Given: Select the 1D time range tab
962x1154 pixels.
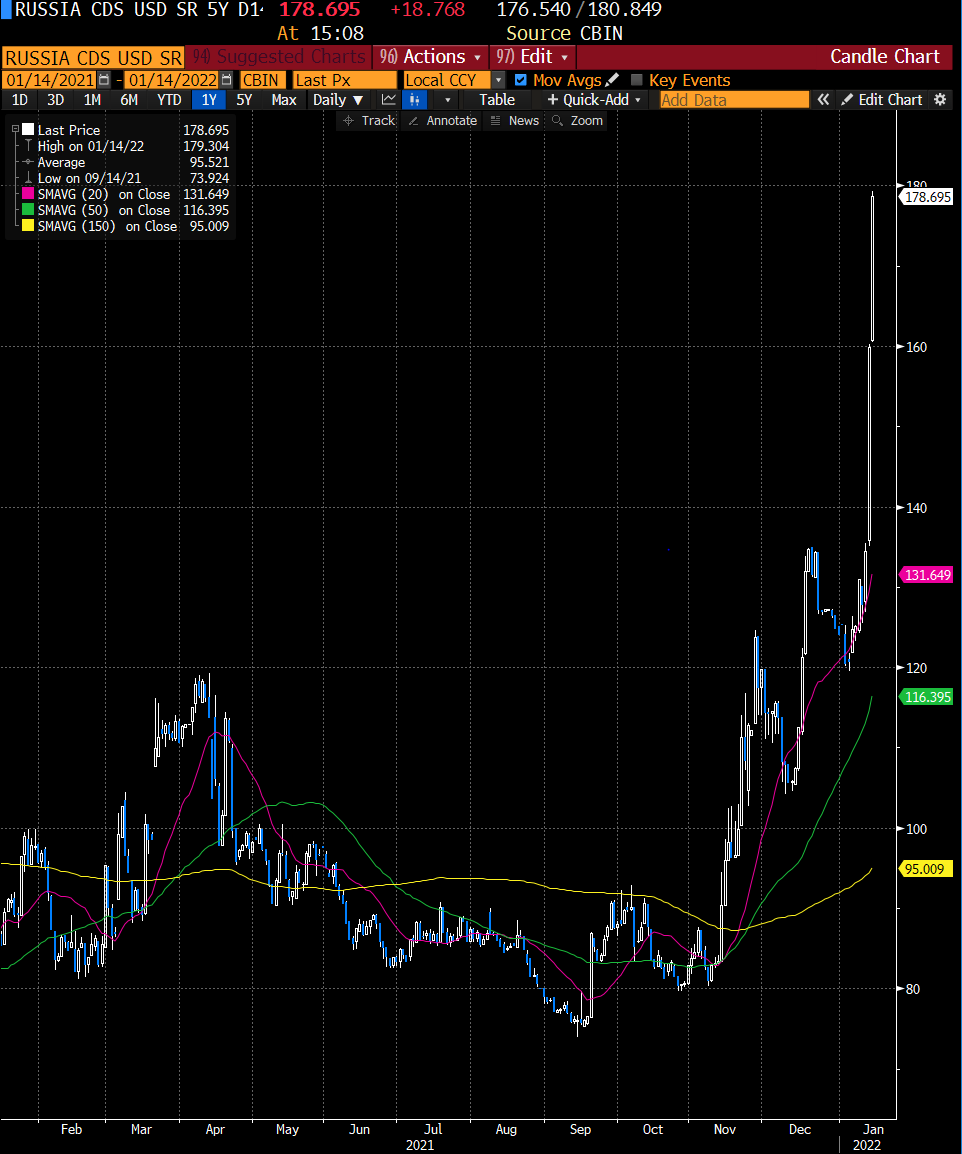Looking at the screenshot, I should (20, 99).
